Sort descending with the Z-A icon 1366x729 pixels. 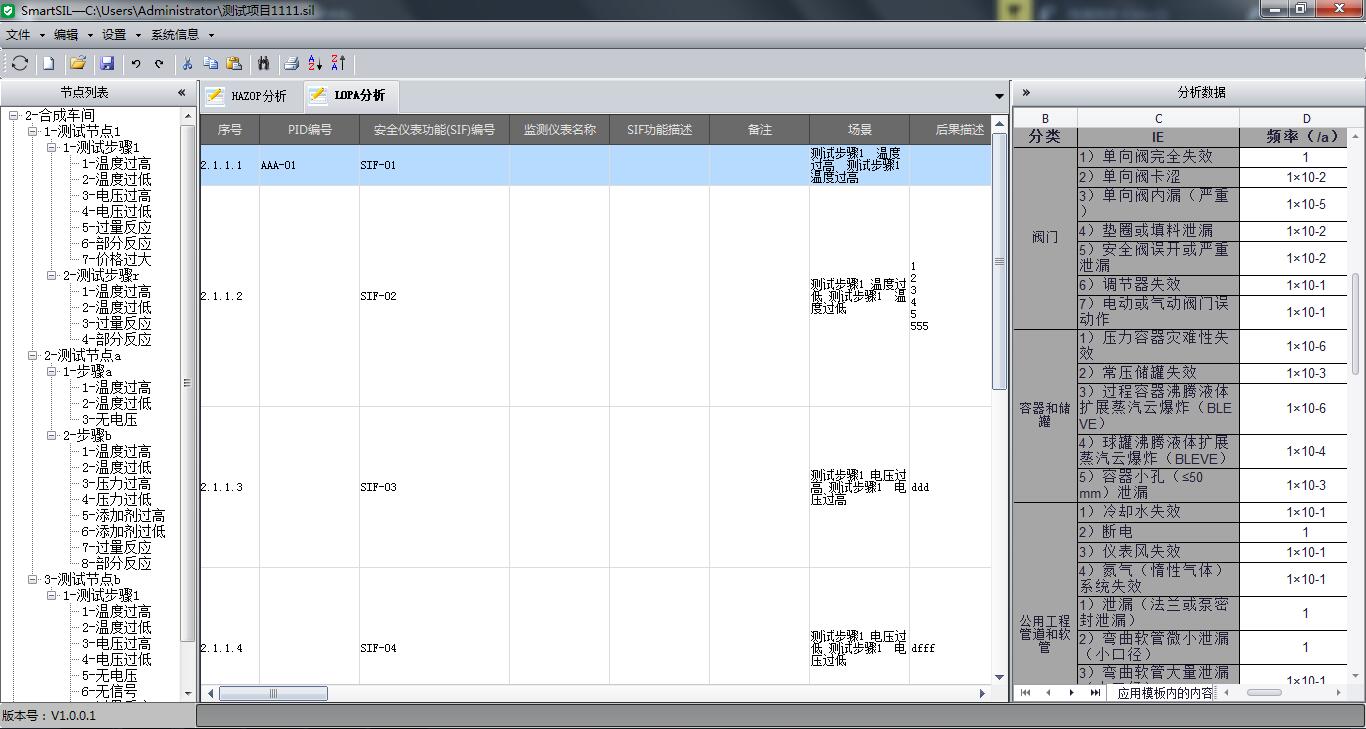tap(338, 63)
